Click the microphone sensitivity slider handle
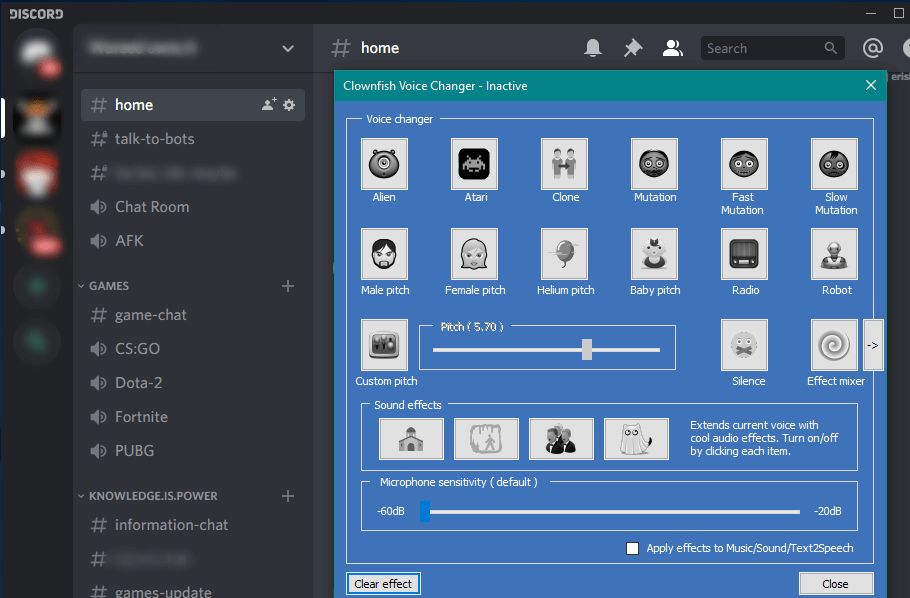Viewport: 910px width, 598px height. [x=425, y=511]
